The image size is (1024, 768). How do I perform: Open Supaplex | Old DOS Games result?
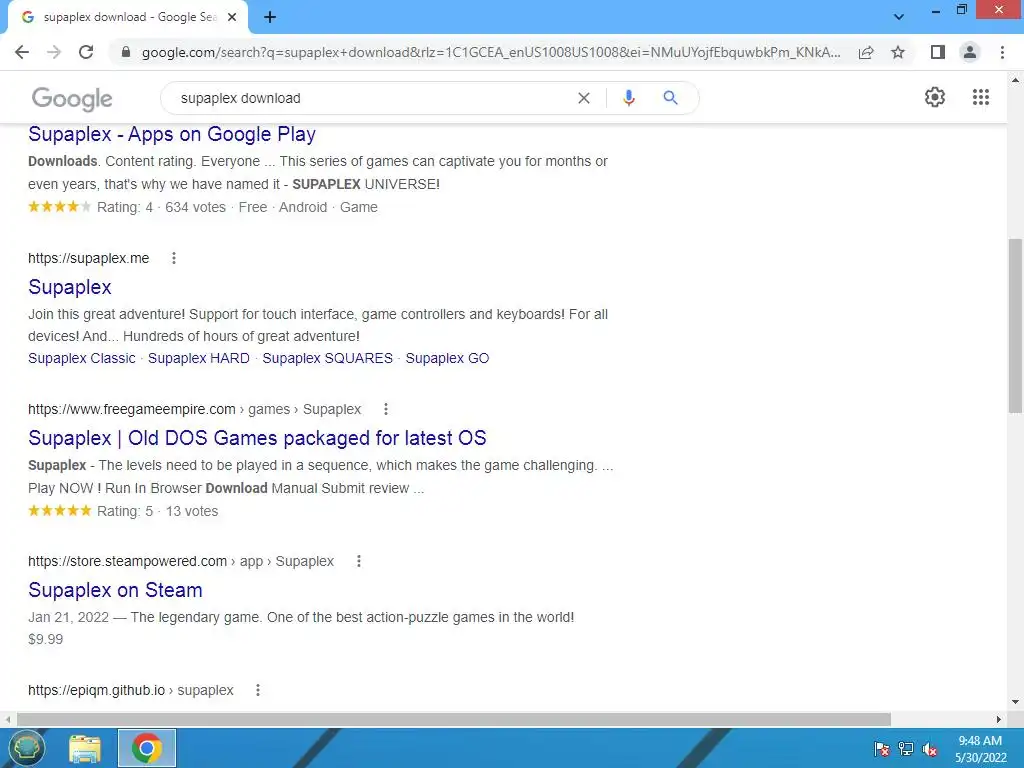(x=257, y=438)
